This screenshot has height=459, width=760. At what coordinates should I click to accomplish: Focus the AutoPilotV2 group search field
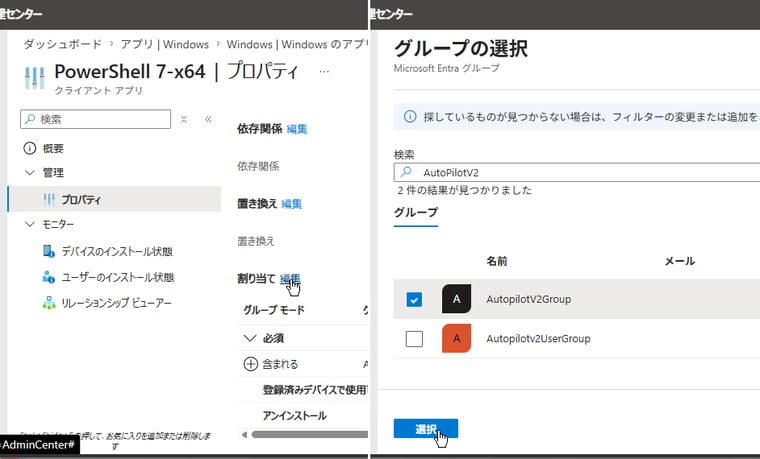(577, 173)
